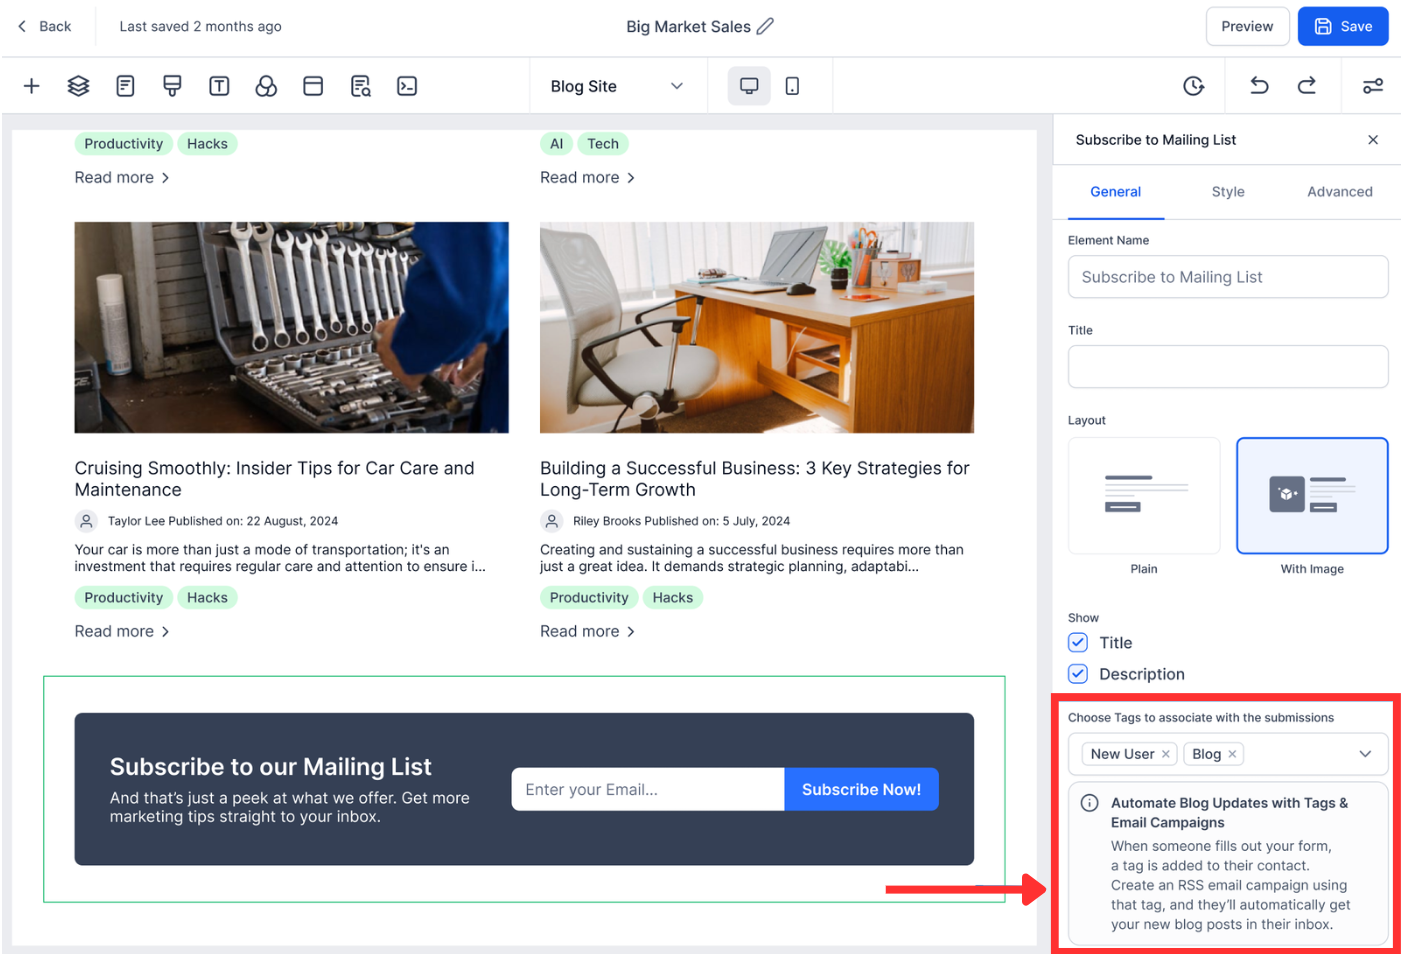The width and height of the screenshot is (1422, 954).
Task: Redo the last change
Action: pos(1307,86)
